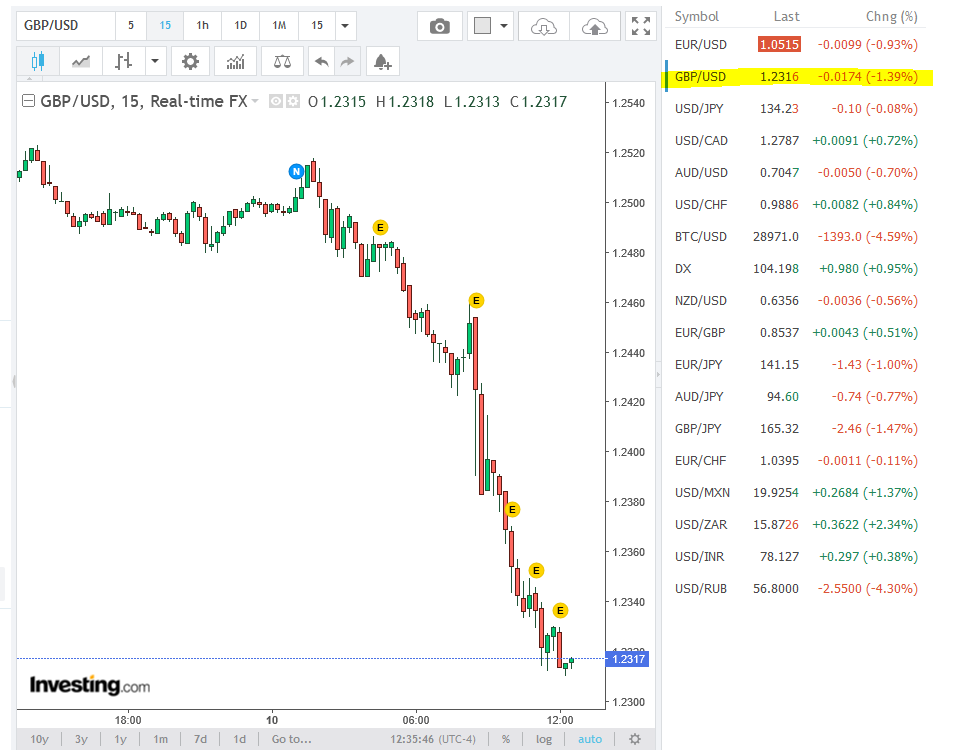Select the USD/JPY row in the watchlist
Image resolution: width=975 pixels, height=750 pixels.
tap(796, 109)
